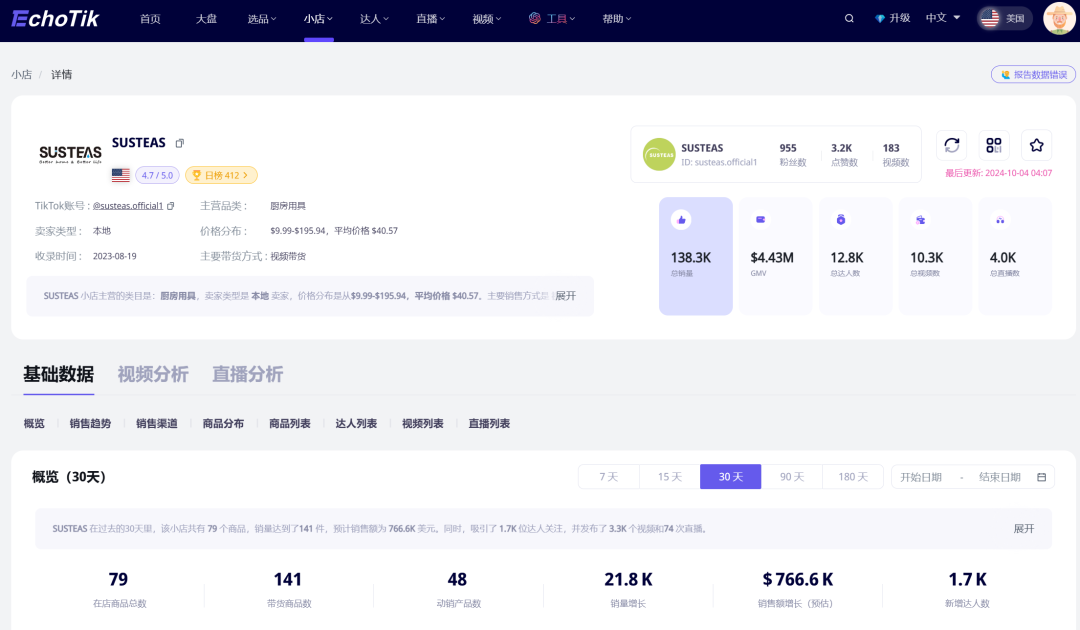Jump to 直播列表 section
The image size is (1080, 630).
click(x=489, y=423)
